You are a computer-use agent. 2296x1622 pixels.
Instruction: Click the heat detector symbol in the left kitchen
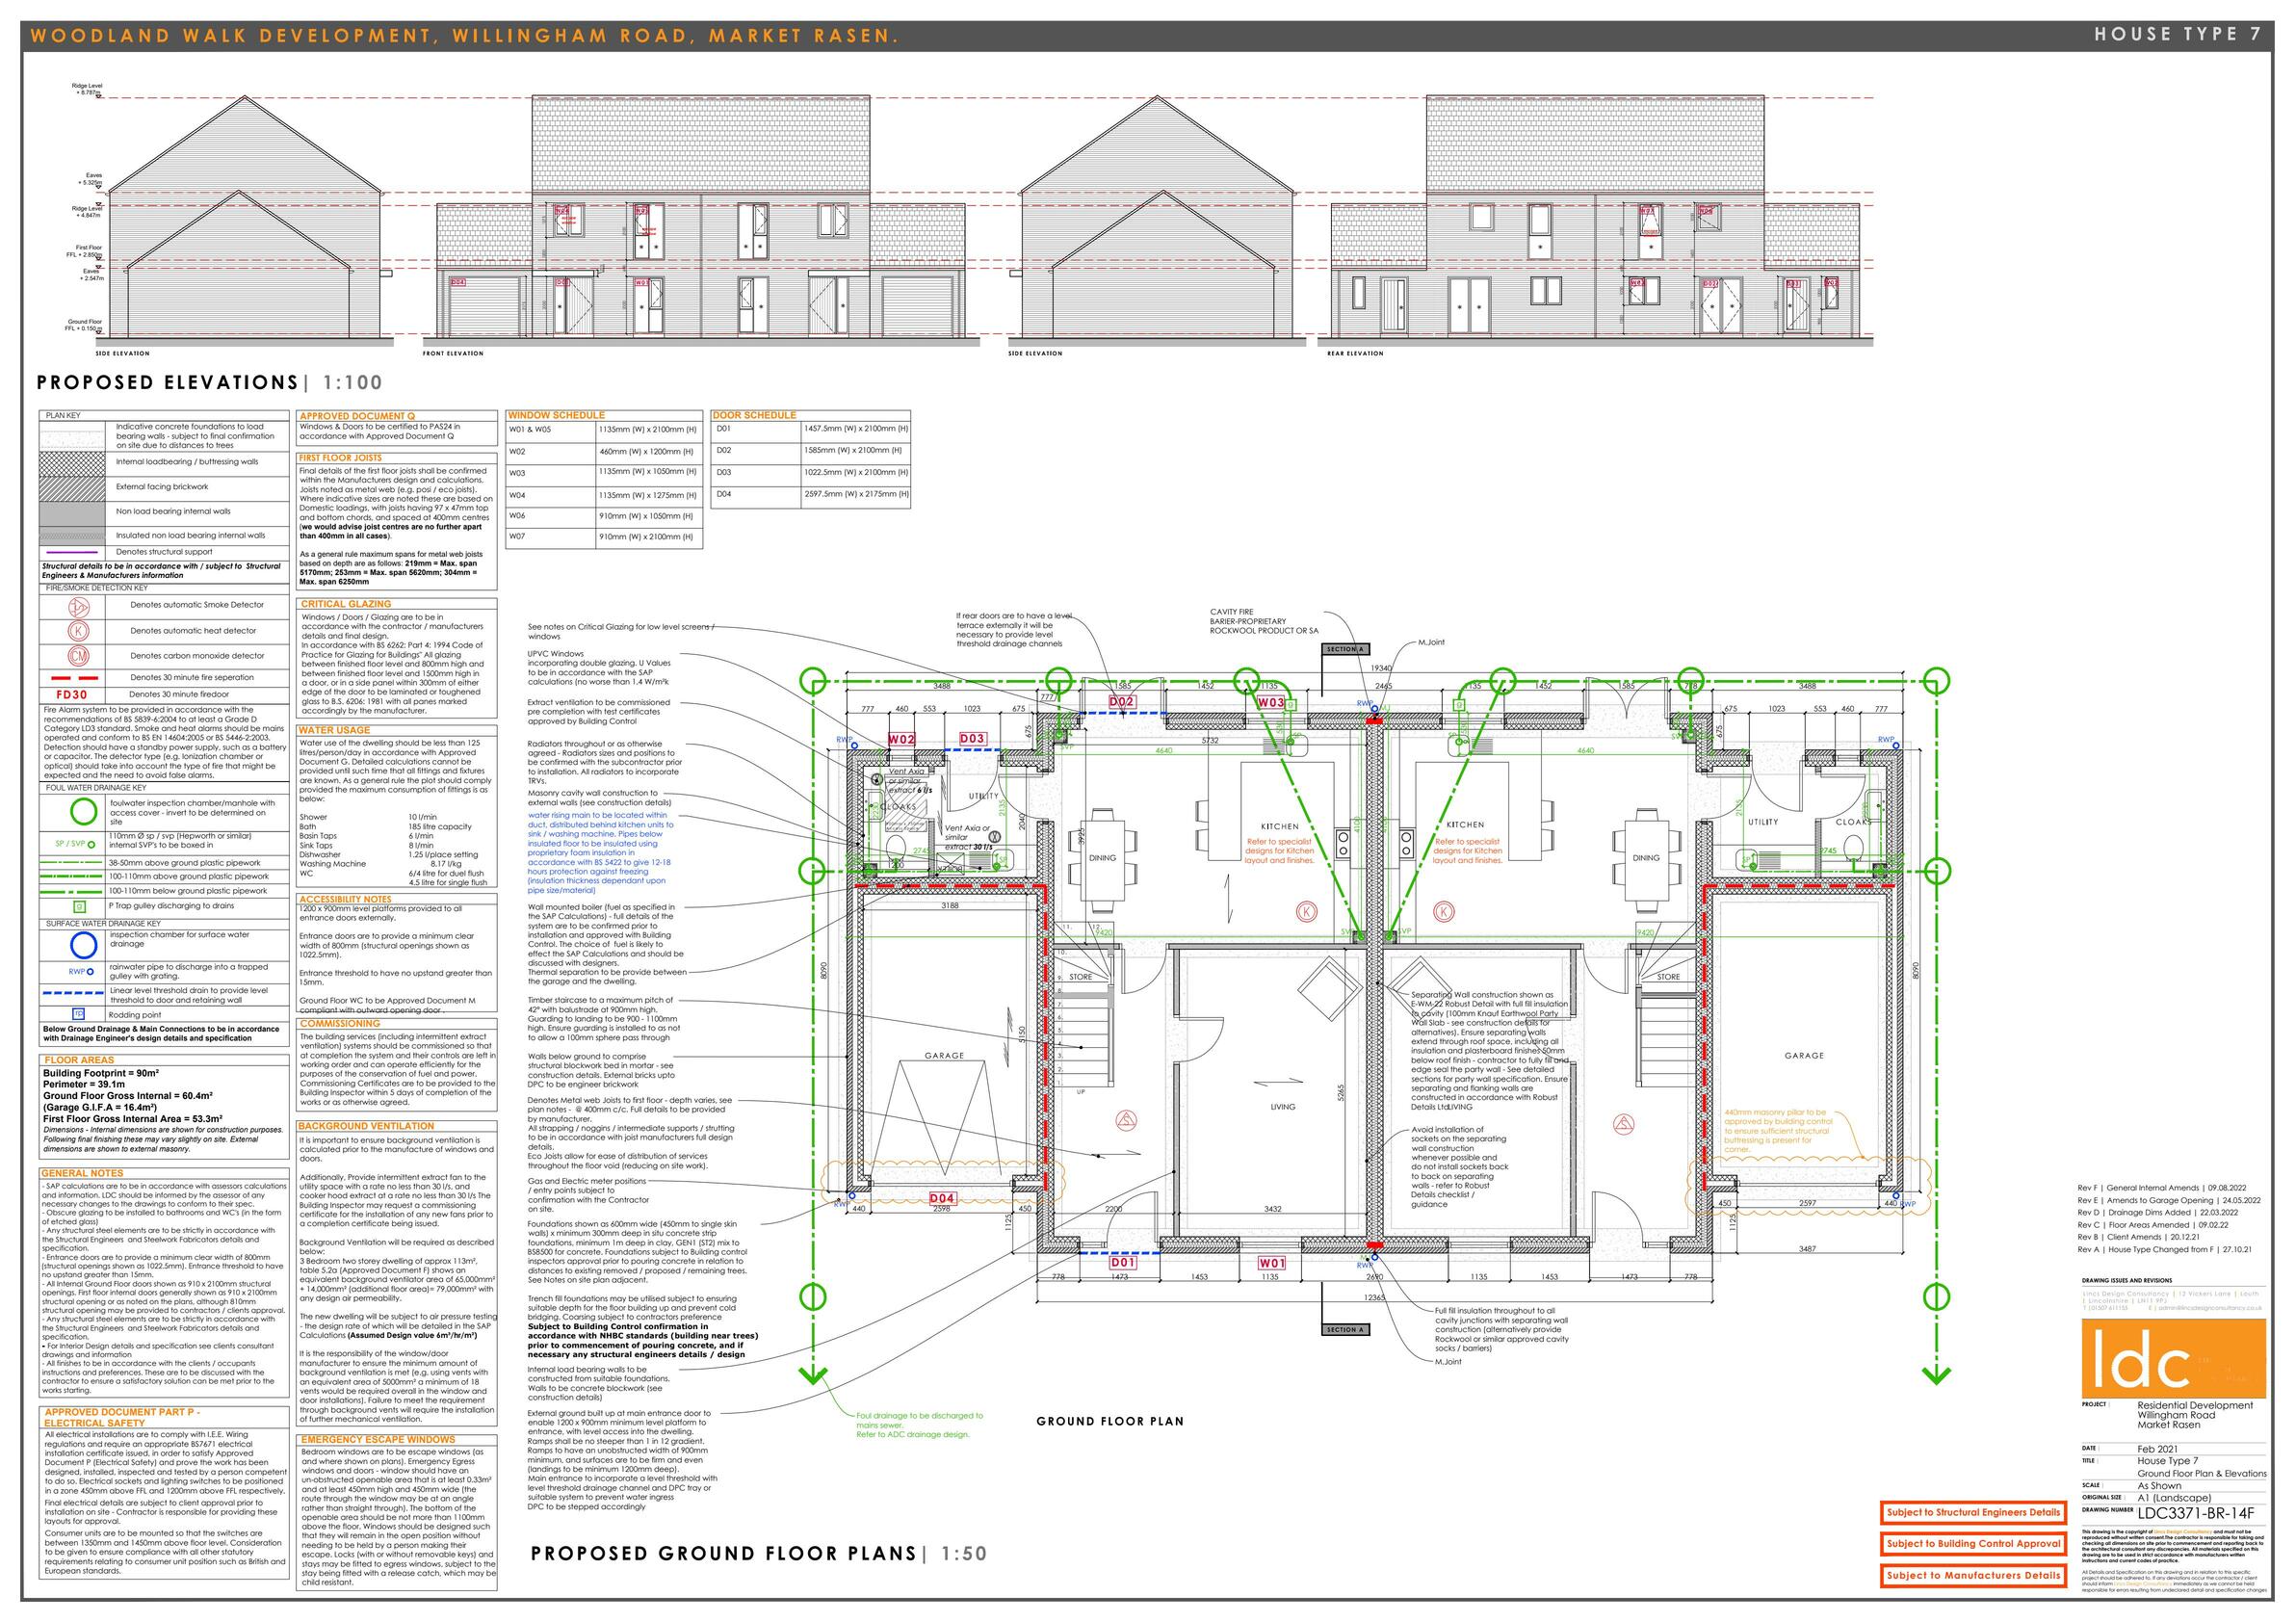click(1305, 911)
